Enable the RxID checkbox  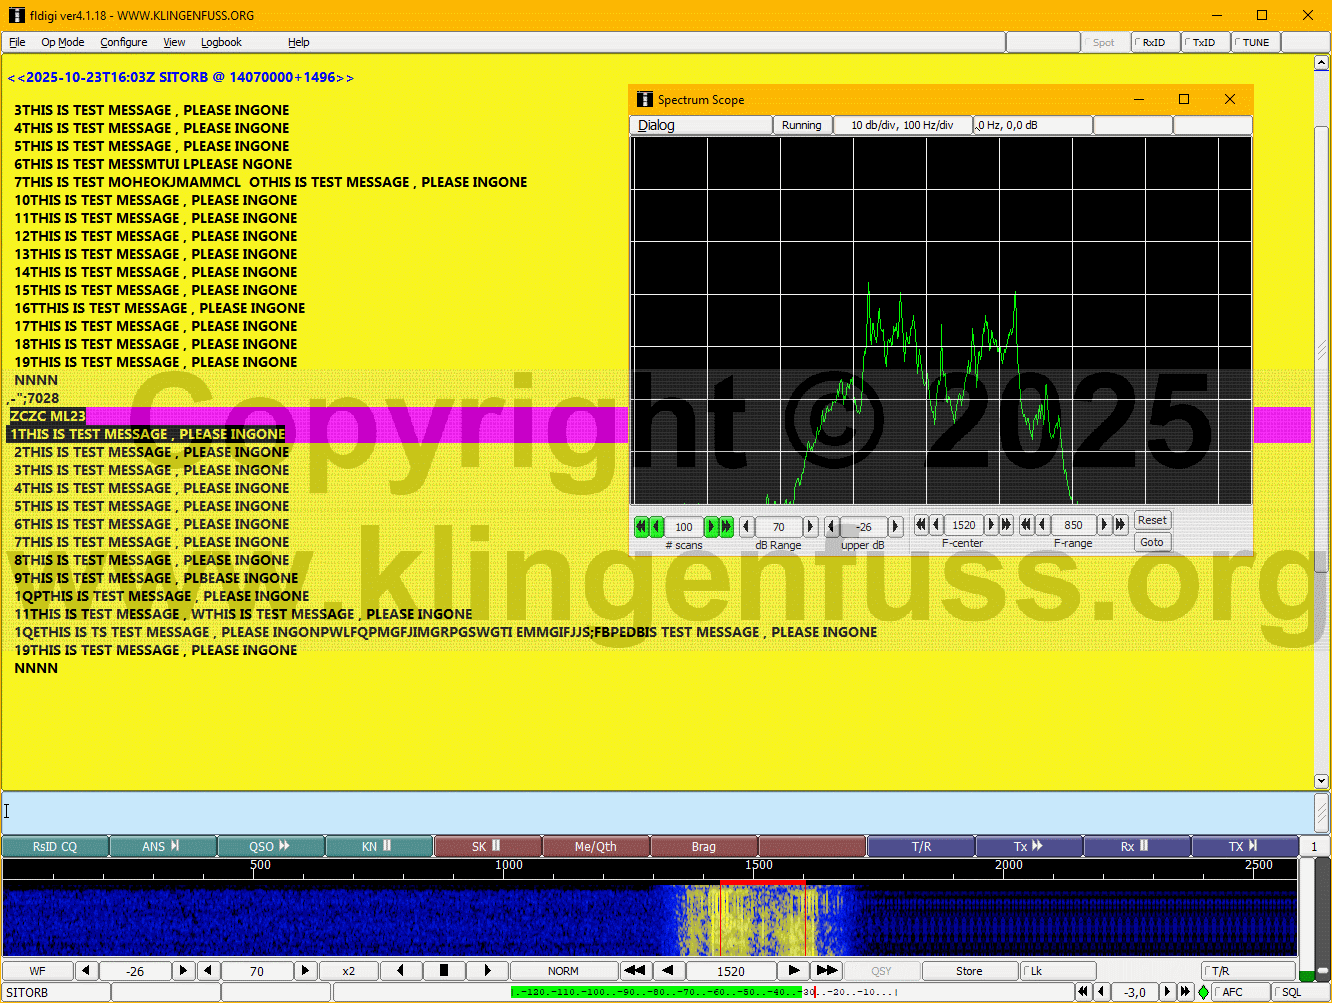click(1154, 42)
